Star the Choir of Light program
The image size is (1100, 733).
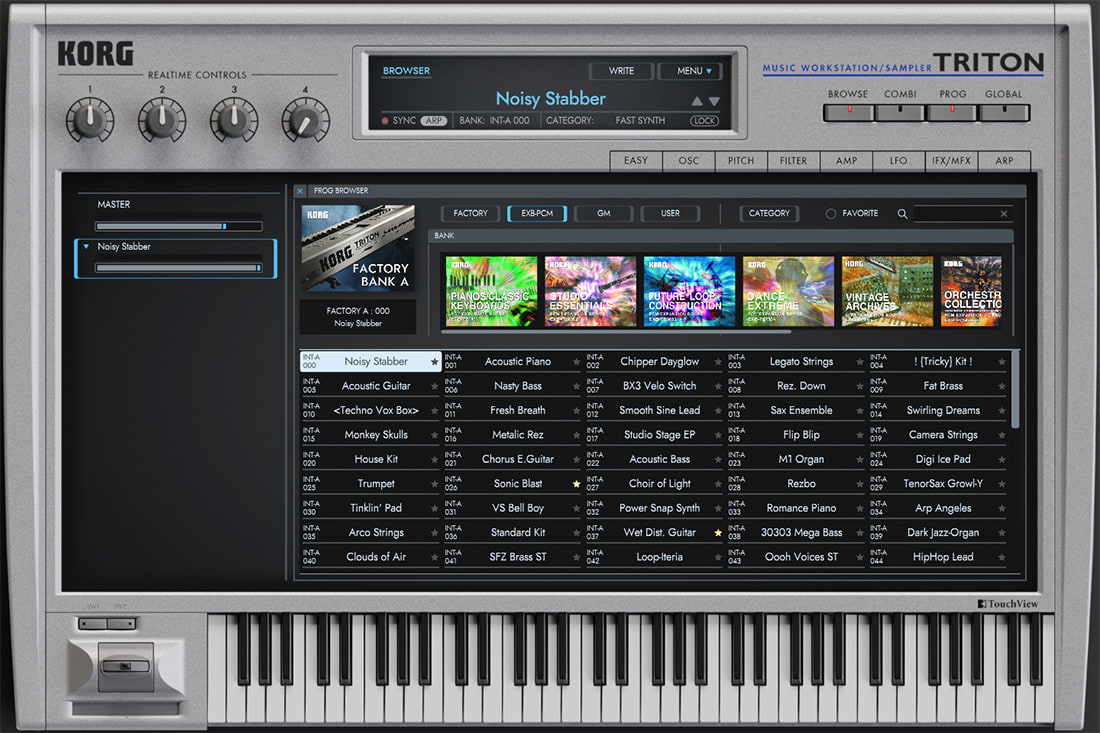click(x=718, y=484)
